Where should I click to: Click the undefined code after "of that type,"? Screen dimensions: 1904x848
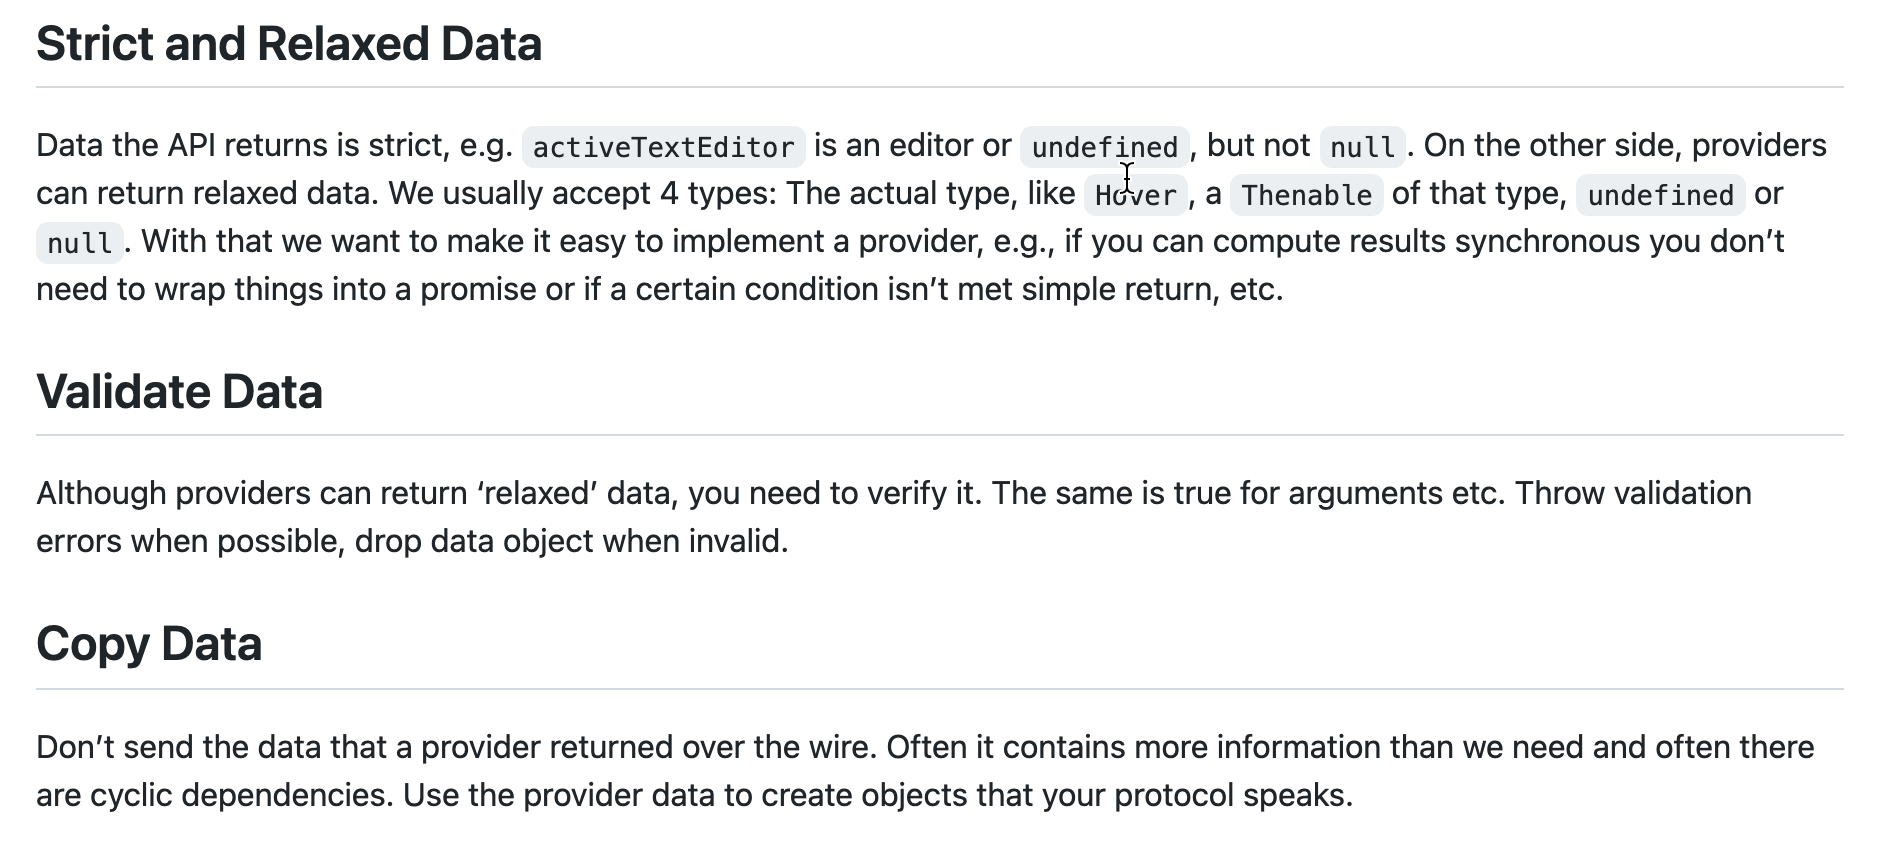(1660, 195)
